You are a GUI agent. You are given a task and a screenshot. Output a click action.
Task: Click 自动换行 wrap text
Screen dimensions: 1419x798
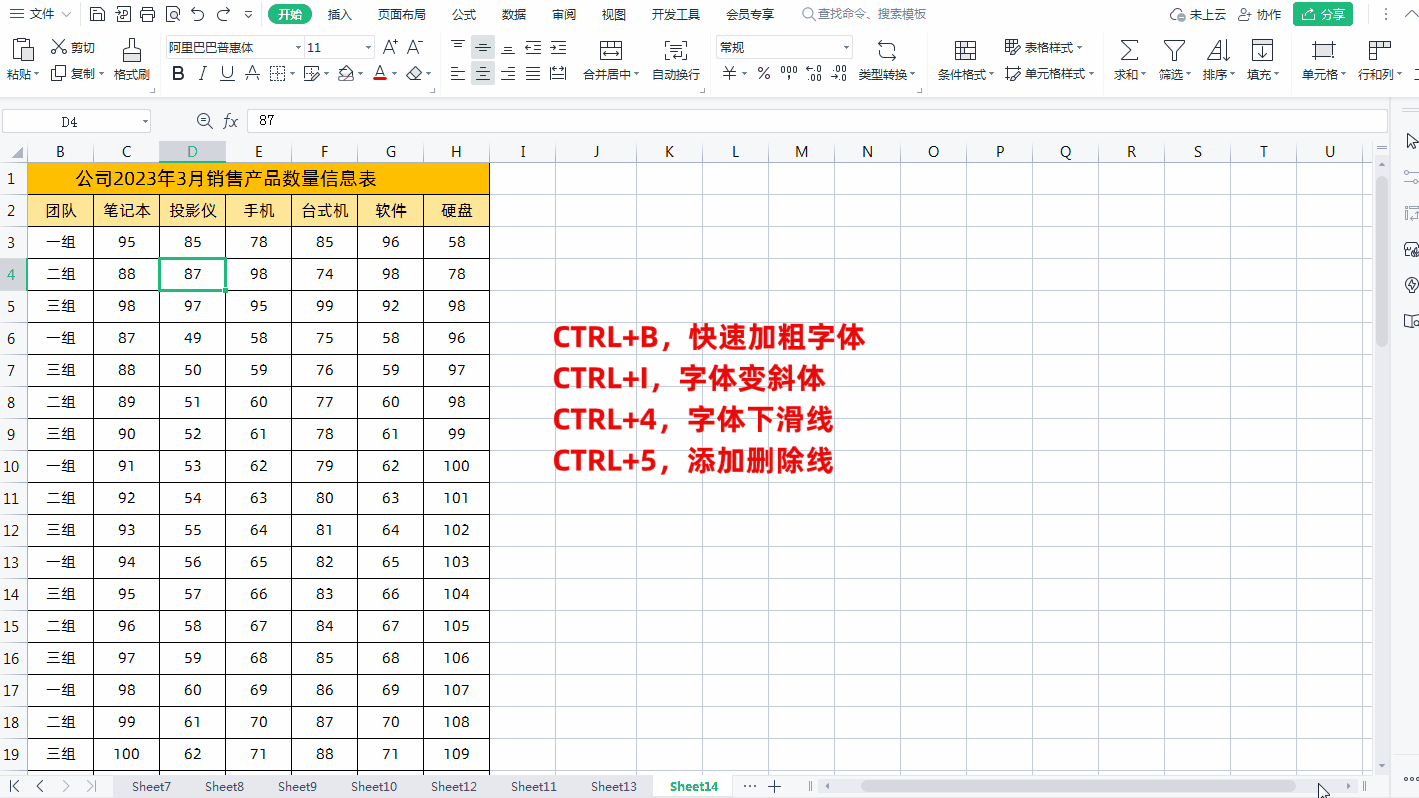coord(676,60)
